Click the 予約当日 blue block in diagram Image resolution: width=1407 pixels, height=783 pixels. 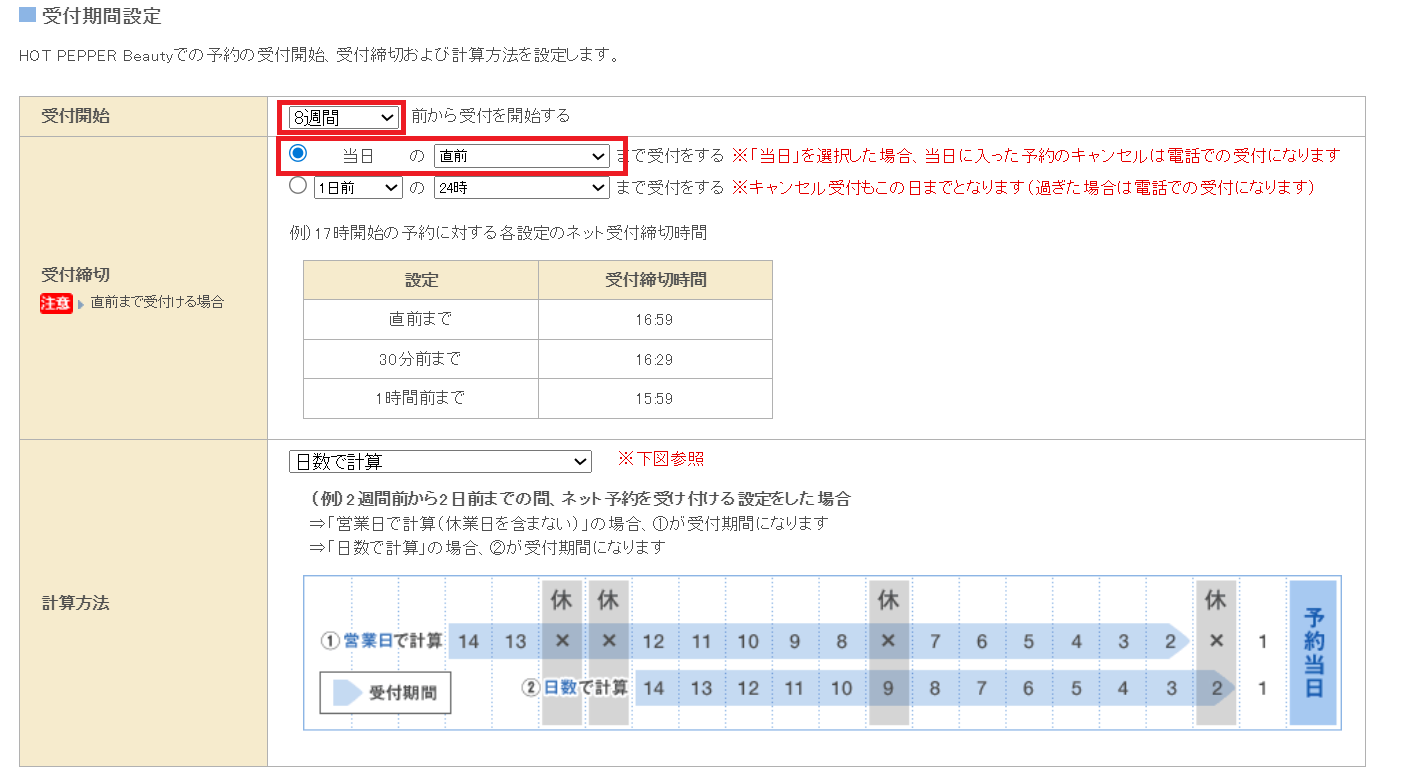click(x=1313, y=652)
